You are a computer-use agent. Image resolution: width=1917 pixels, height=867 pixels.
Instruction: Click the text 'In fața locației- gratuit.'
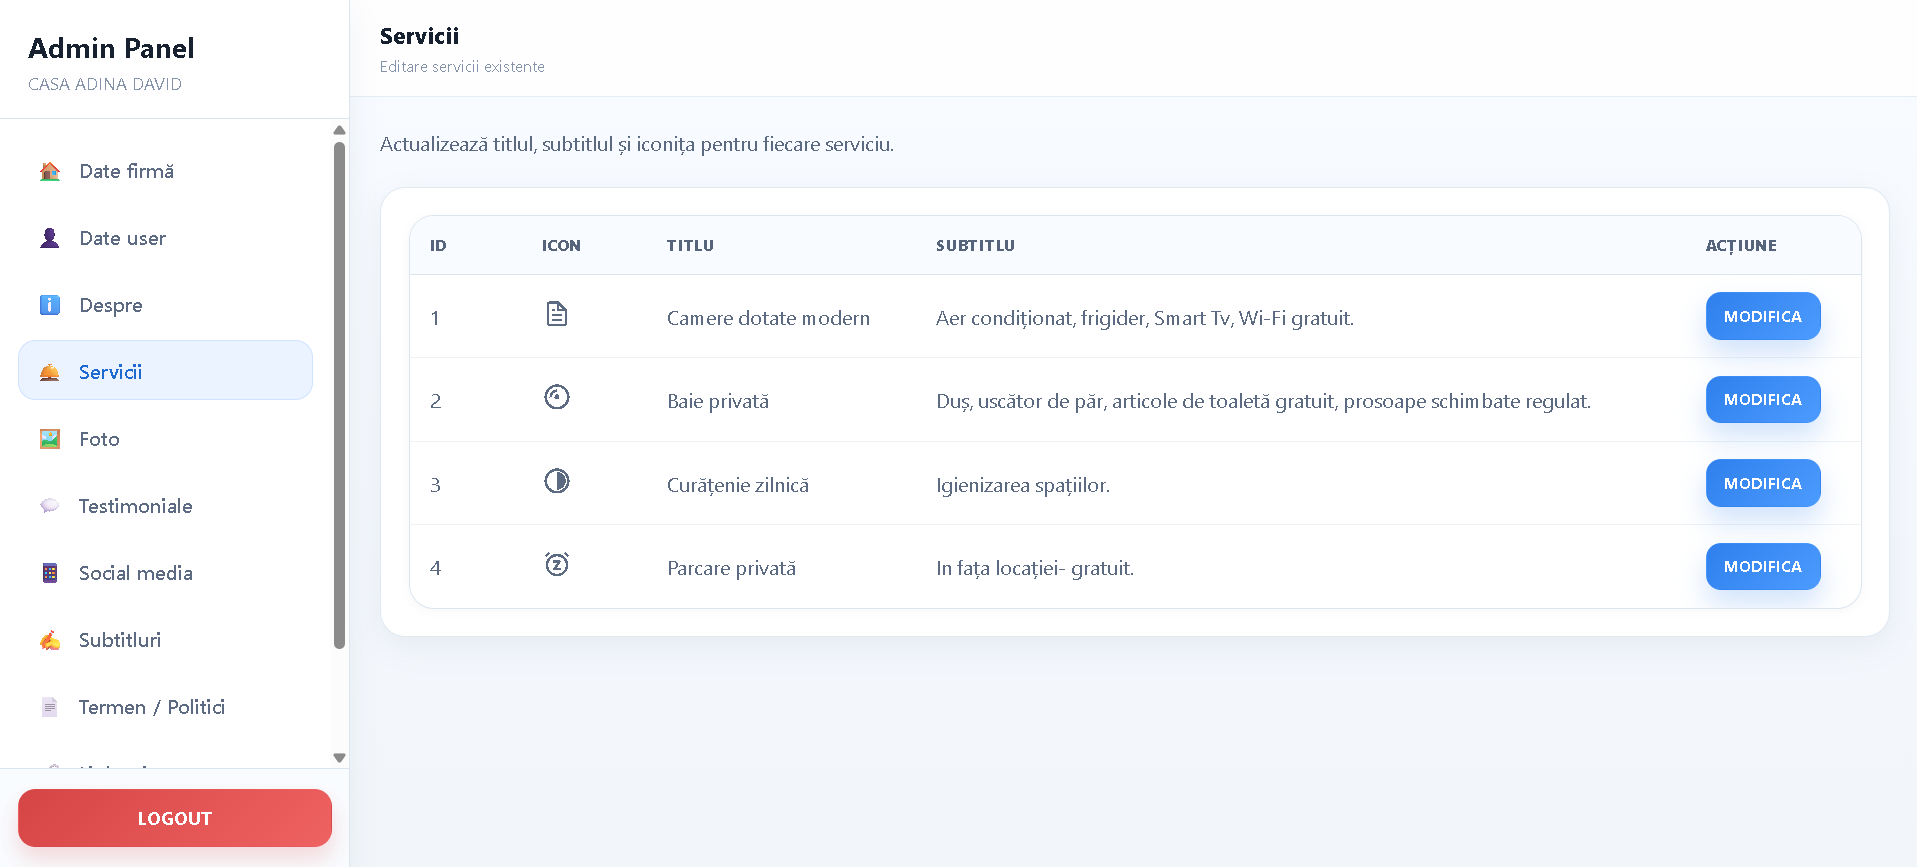point(1035,568)
